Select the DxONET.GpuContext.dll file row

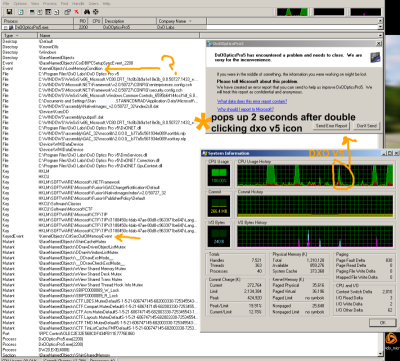click(x=102, y=166)
